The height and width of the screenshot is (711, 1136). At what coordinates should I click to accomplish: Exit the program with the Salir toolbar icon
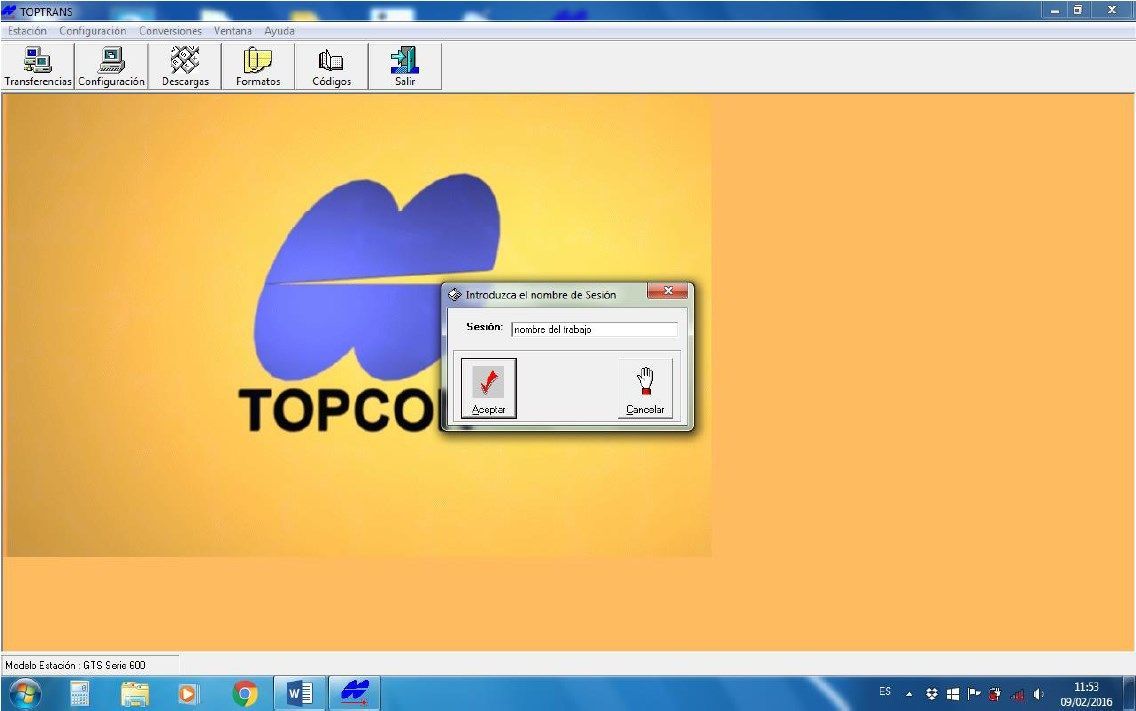tap(405, 67)
